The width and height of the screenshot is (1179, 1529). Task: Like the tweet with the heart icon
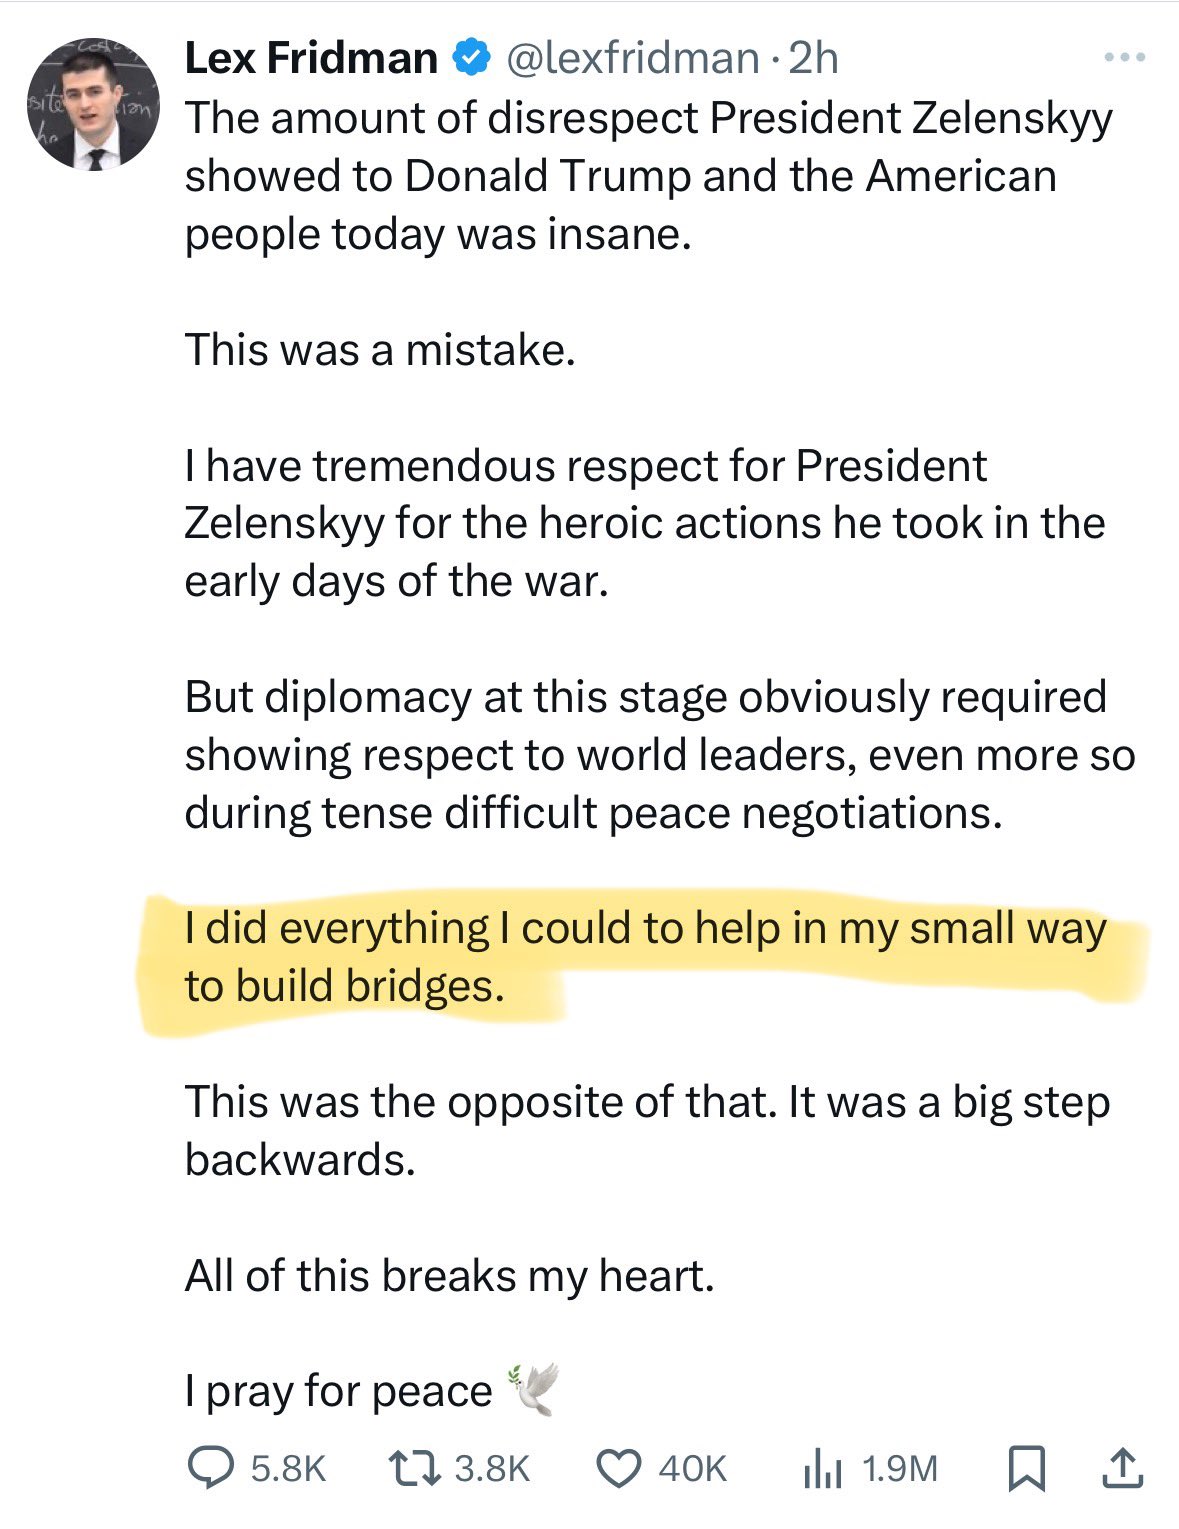(x=619, y=1468)
